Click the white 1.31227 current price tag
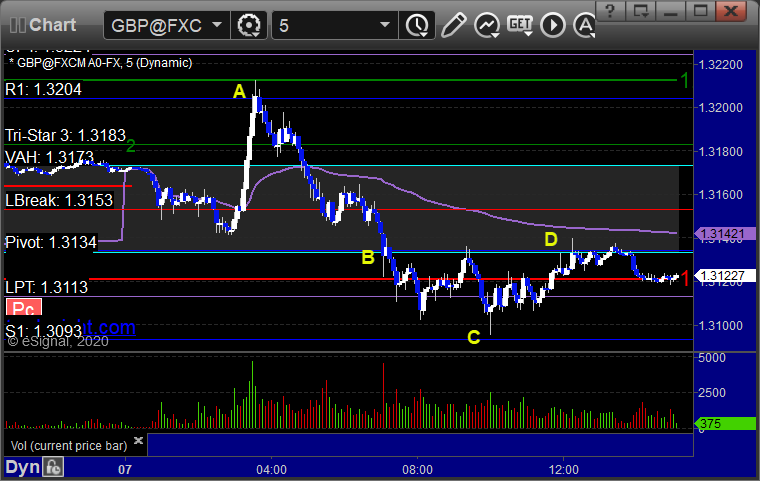Viewport: 760px width, 481px height. pyautogui.click(x=725, y=276)
